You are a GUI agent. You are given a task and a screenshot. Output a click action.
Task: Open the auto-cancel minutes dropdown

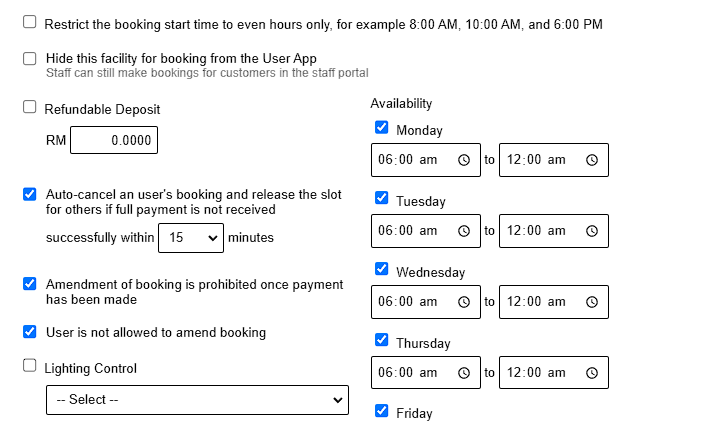[x=190, y=238]
